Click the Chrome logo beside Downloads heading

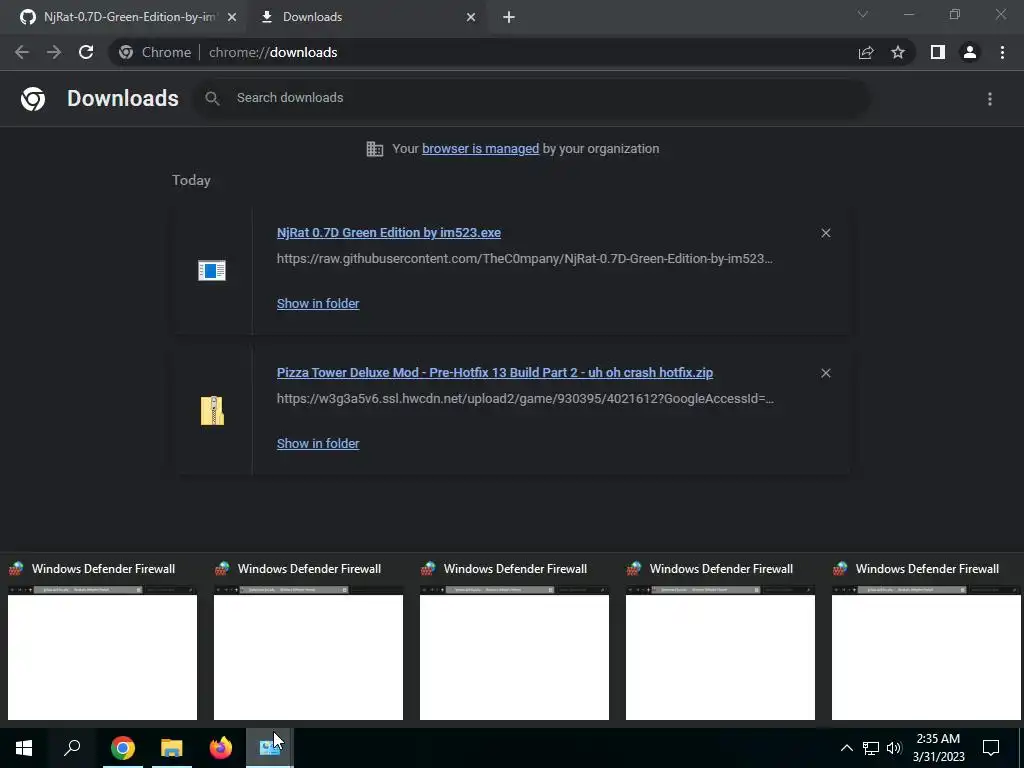click(33, 99)
